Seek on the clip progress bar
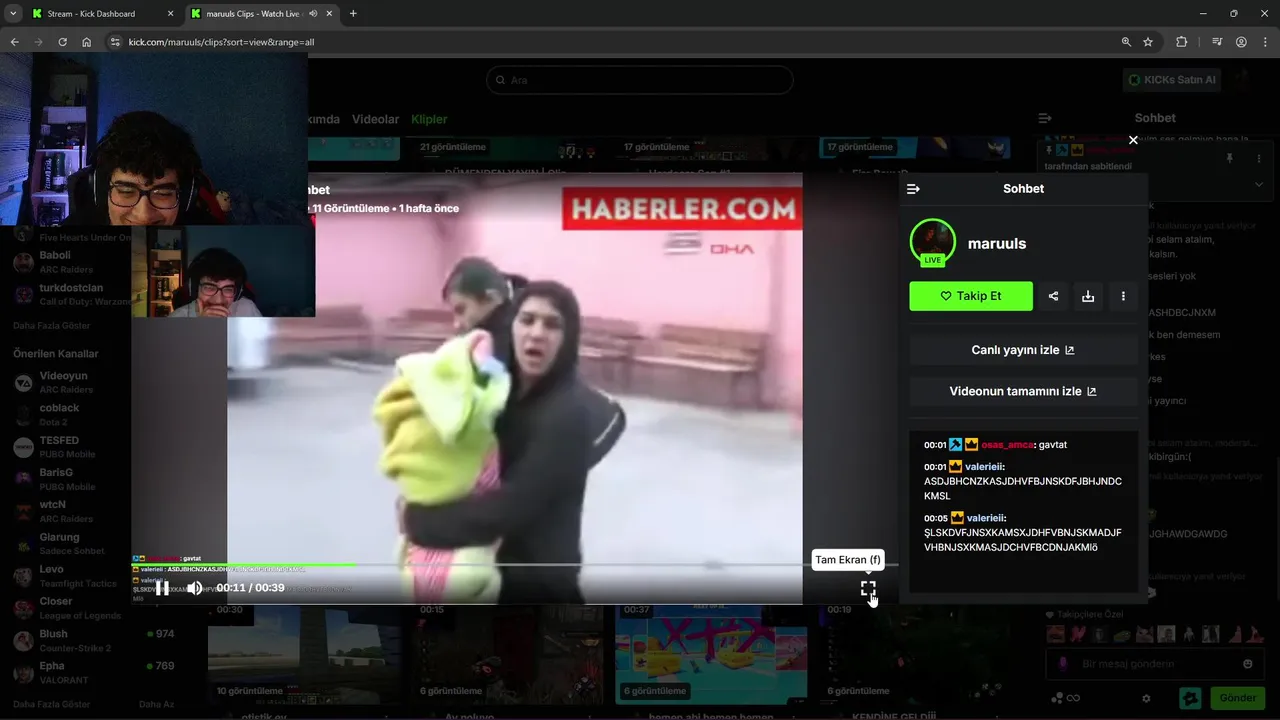Image resolution: width=1280 pixels, height=720 pixels. point(515,565)
